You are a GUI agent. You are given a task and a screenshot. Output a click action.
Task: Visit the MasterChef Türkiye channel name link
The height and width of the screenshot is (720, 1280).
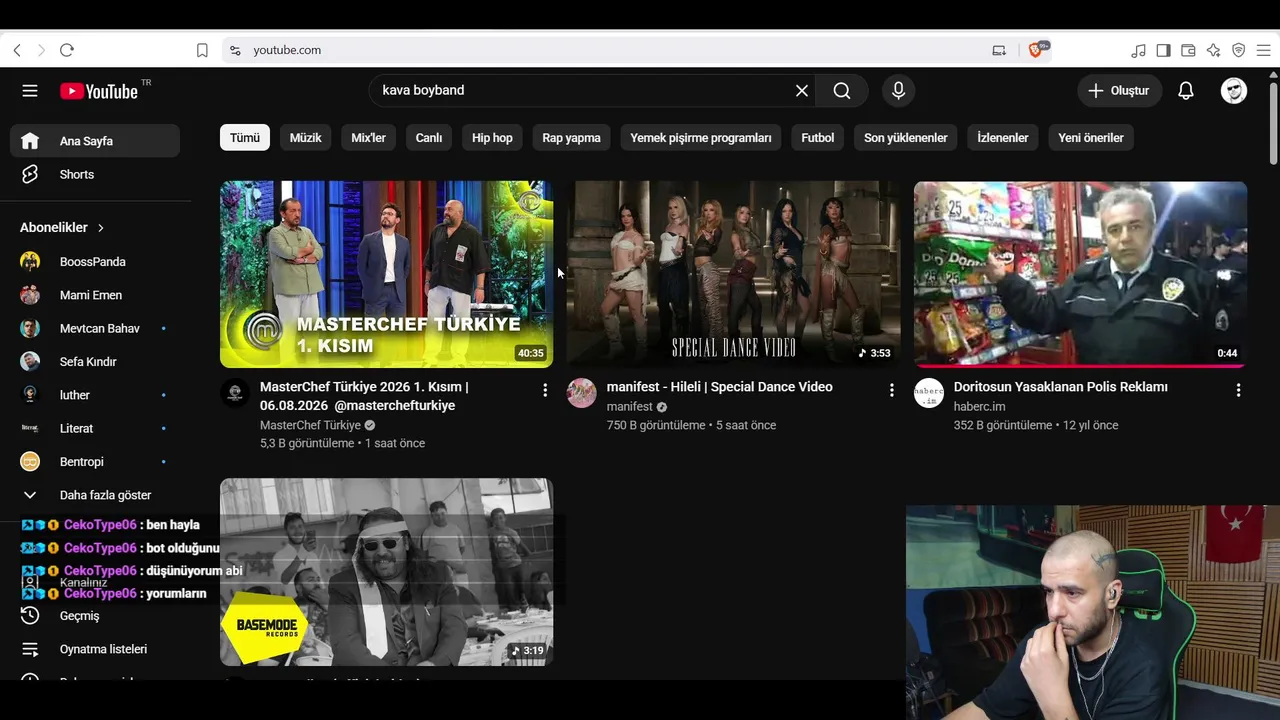(x=310, y=425)
